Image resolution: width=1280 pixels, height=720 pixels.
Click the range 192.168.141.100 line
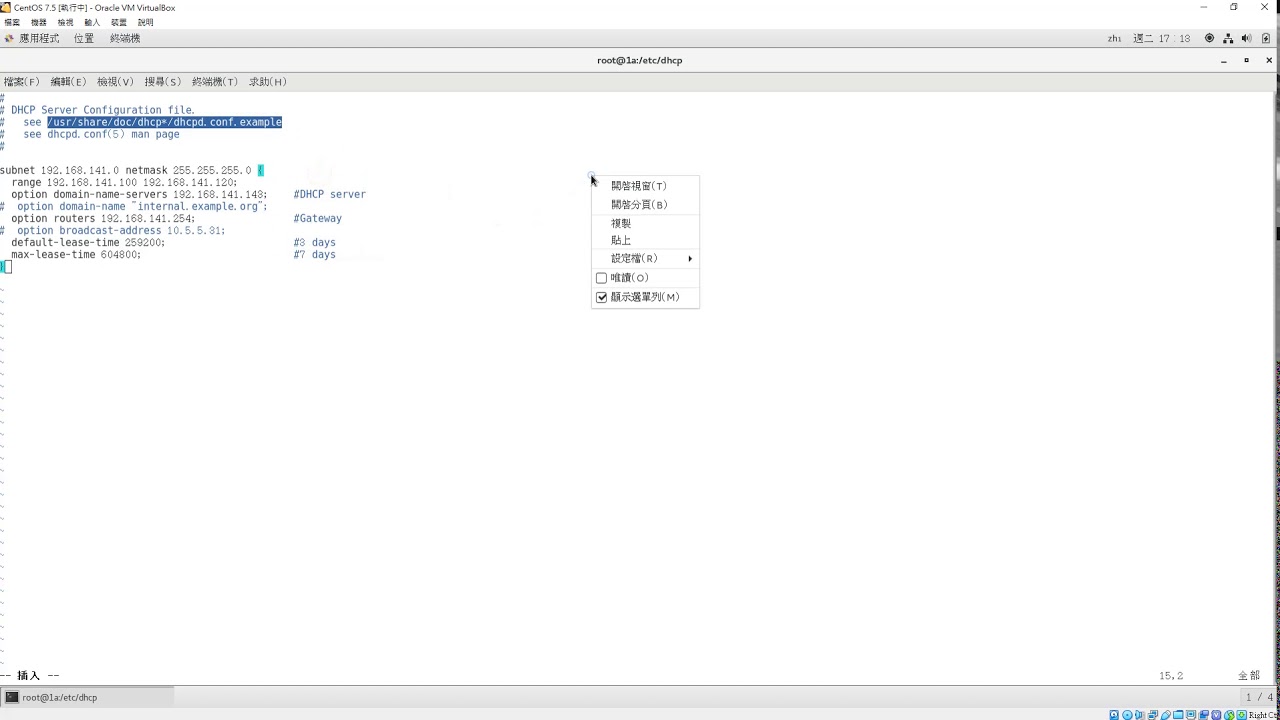tap(125, 182)
